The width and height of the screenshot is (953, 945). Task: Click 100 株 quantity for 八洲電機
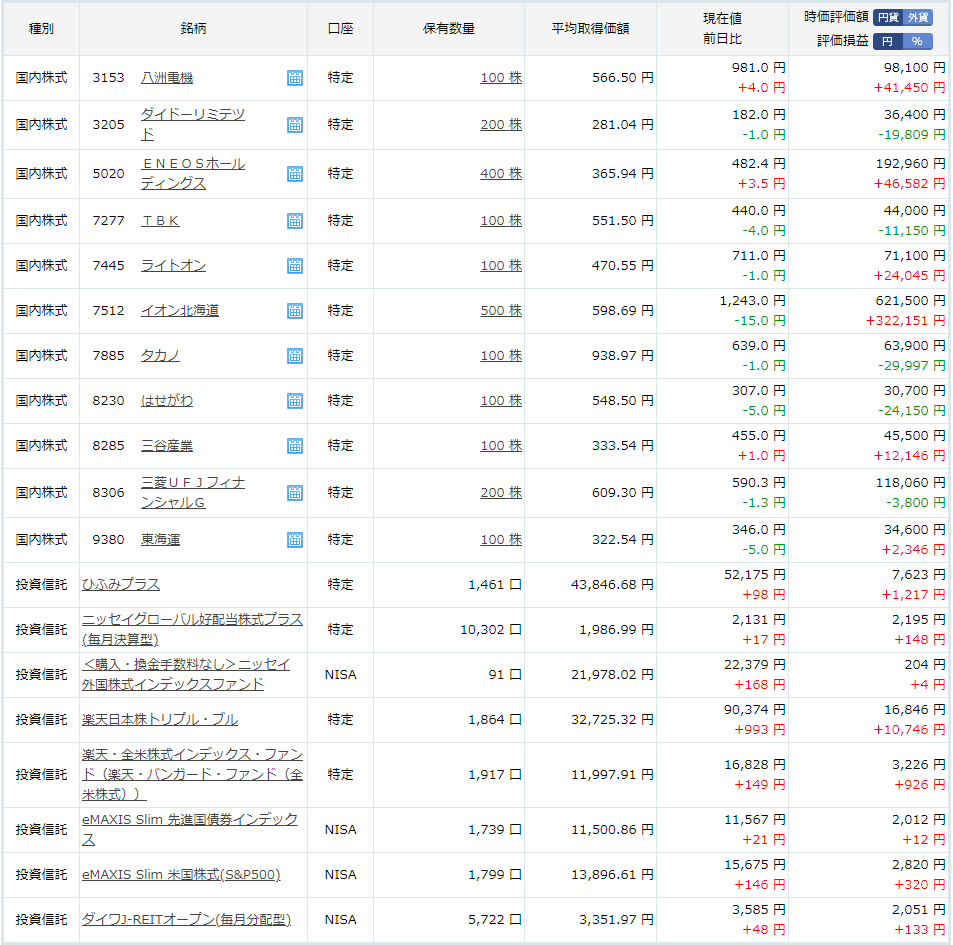click(x=501, y=78)
